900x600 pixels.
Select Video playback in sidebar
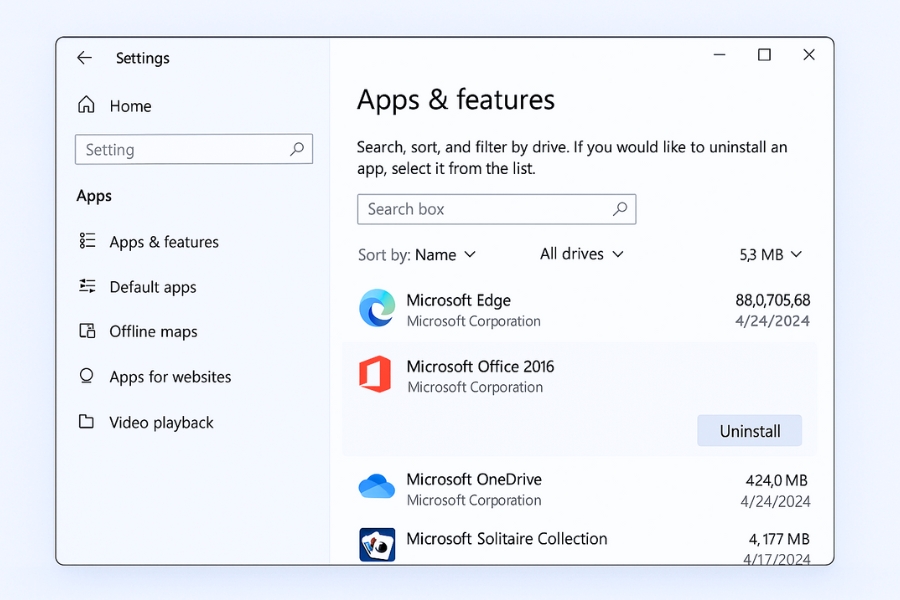pos(161,423)
